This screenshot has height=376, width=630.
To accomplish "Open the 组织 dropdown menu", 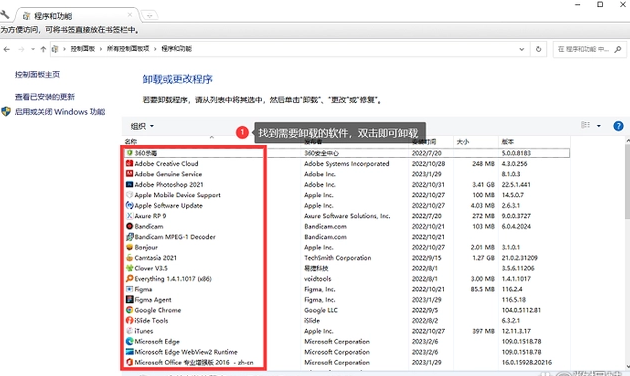I will click(x=142, y=126).
